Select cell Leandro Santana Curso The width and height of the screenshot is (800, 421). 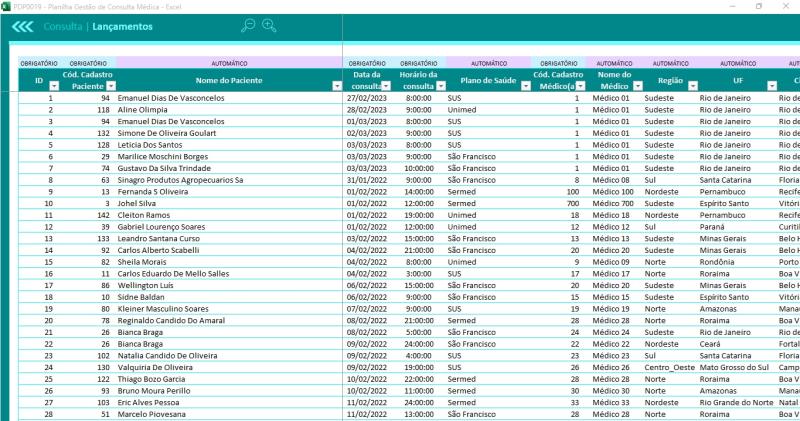[x=229, y=239]
